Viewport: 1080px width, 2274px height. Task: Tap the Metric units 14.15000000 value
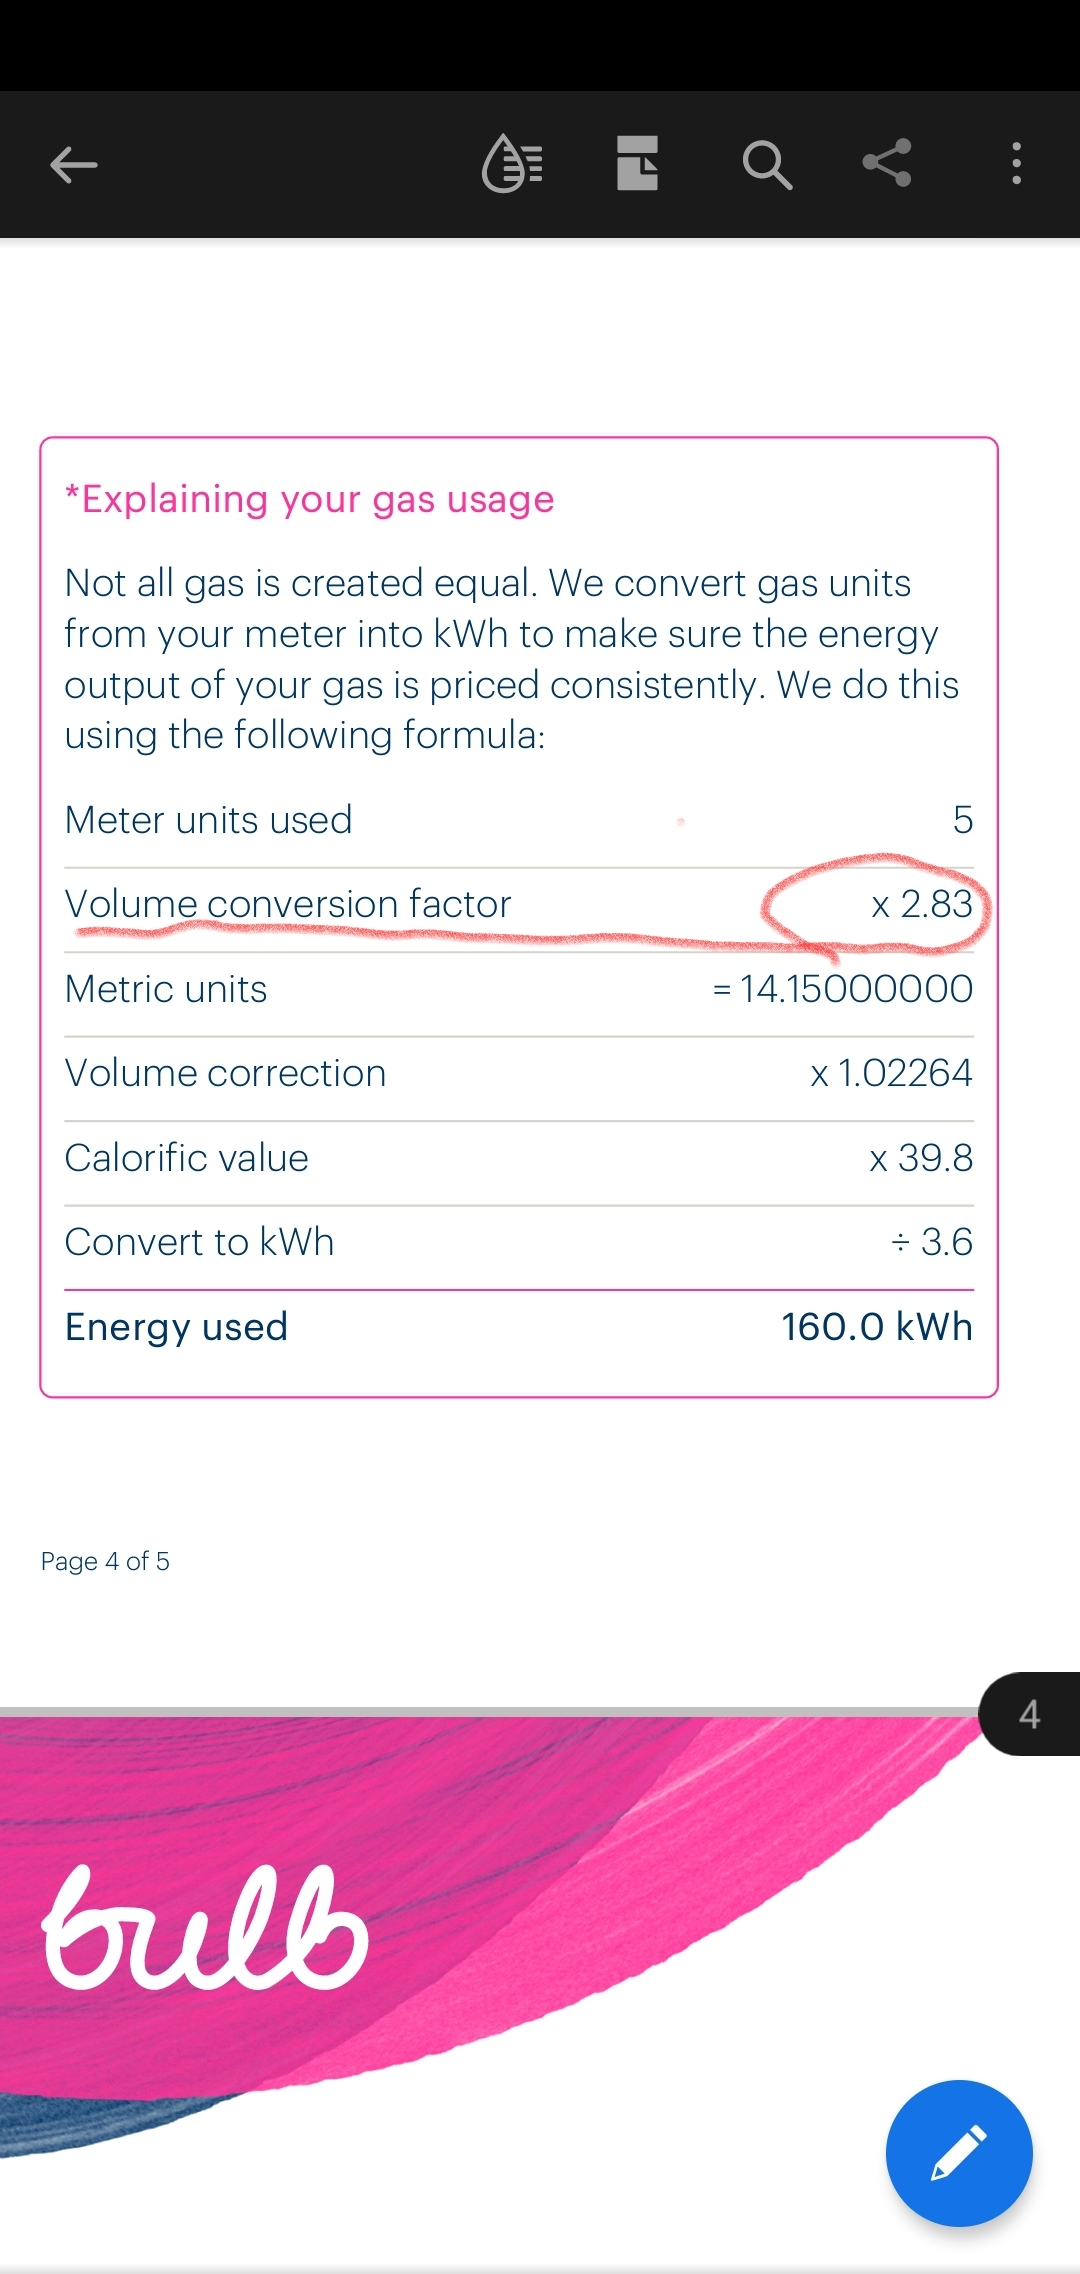[842, 989]
